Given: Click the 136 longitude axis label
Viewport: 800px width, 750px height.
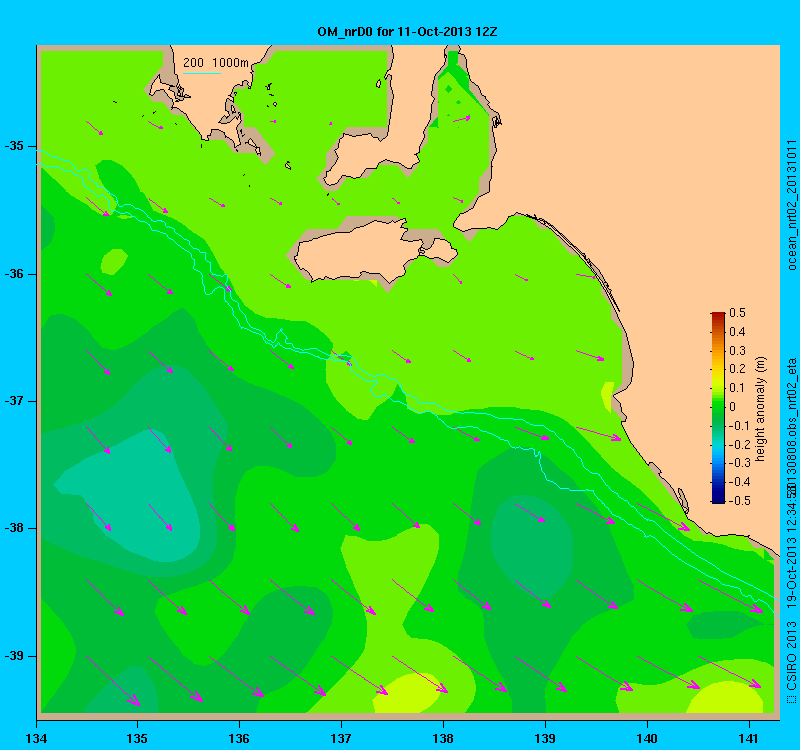Looking at the screenshot, I should 239,738.
